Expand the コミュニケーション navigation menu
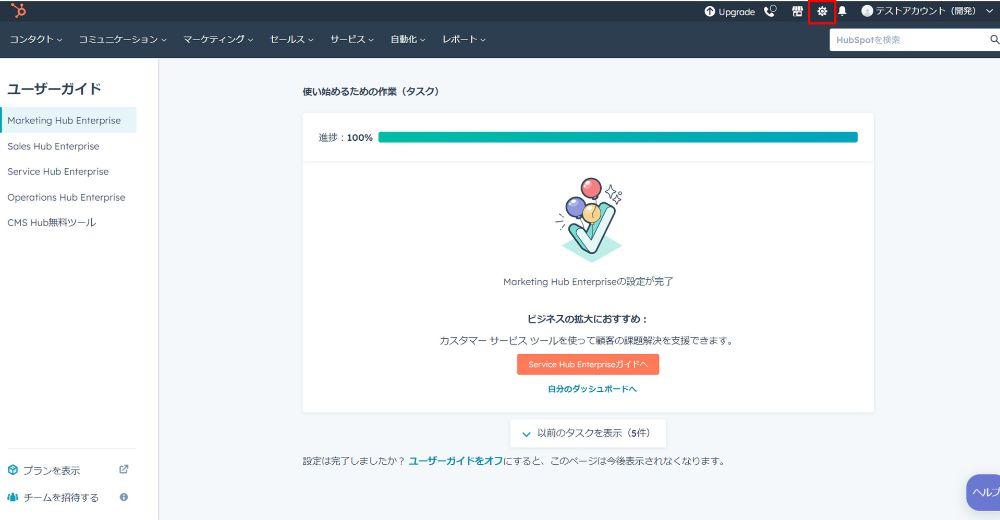The image size is (1000, 520). [x=122, y=39]
